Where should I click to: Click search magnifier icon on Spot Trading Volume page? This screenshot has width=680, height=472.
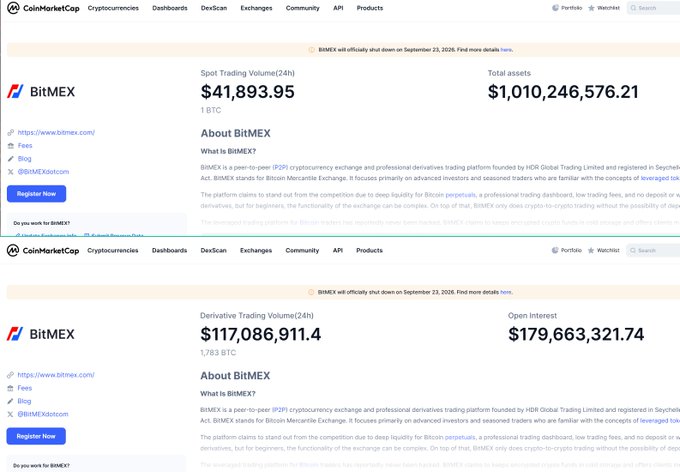(633, 8)
